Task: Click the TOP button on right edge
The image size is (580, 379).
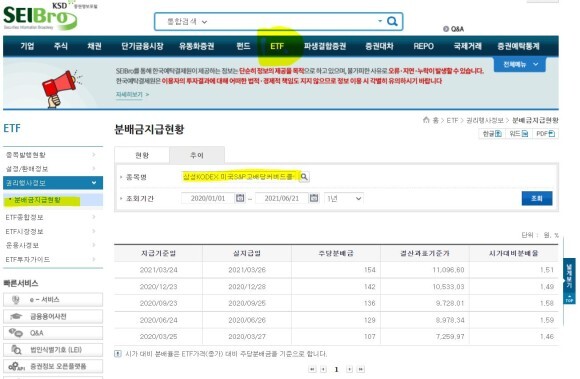Action: [x=569, y=299]
